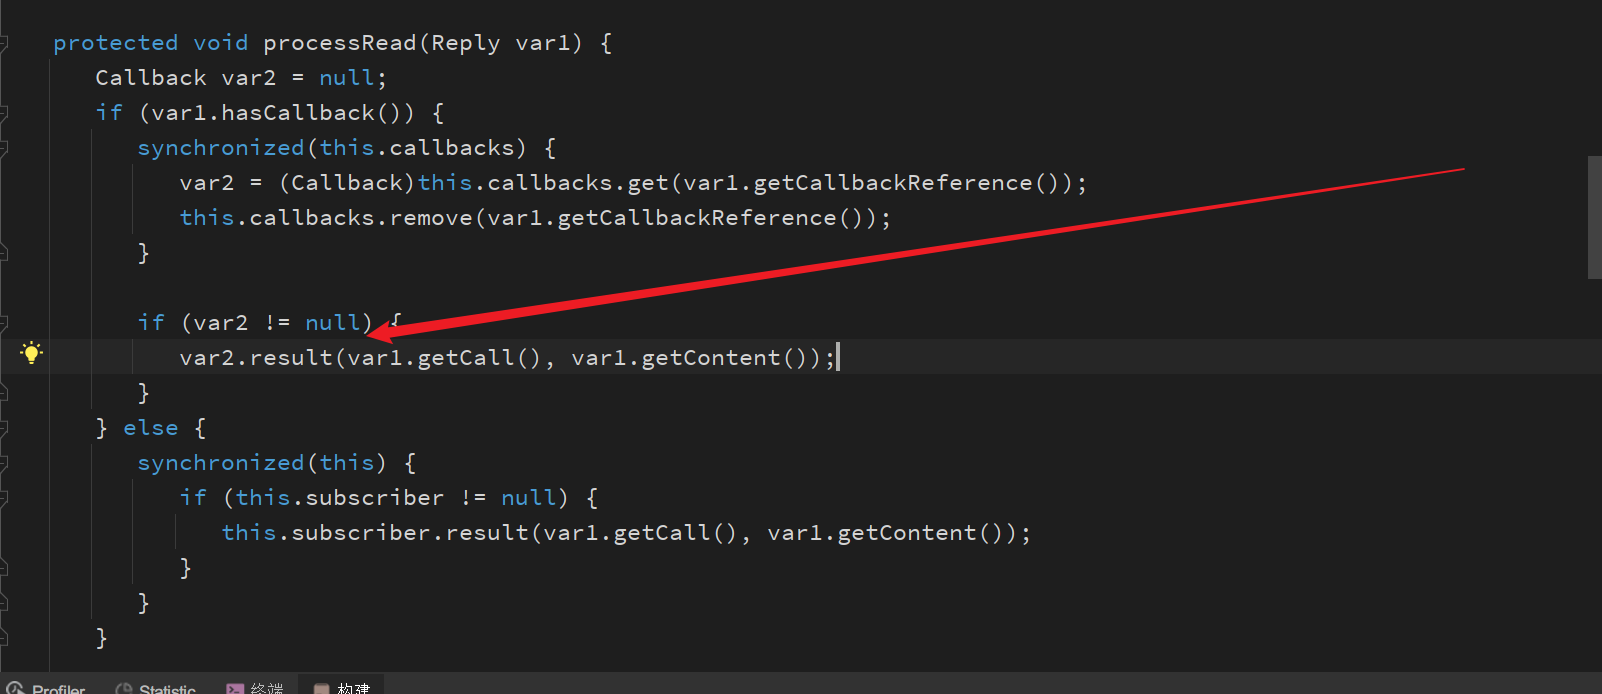Fold the synchronized(this.callbacks) block
Image resolution: width=1602 pixels, height=694 pixels.
tap(4, 148)
